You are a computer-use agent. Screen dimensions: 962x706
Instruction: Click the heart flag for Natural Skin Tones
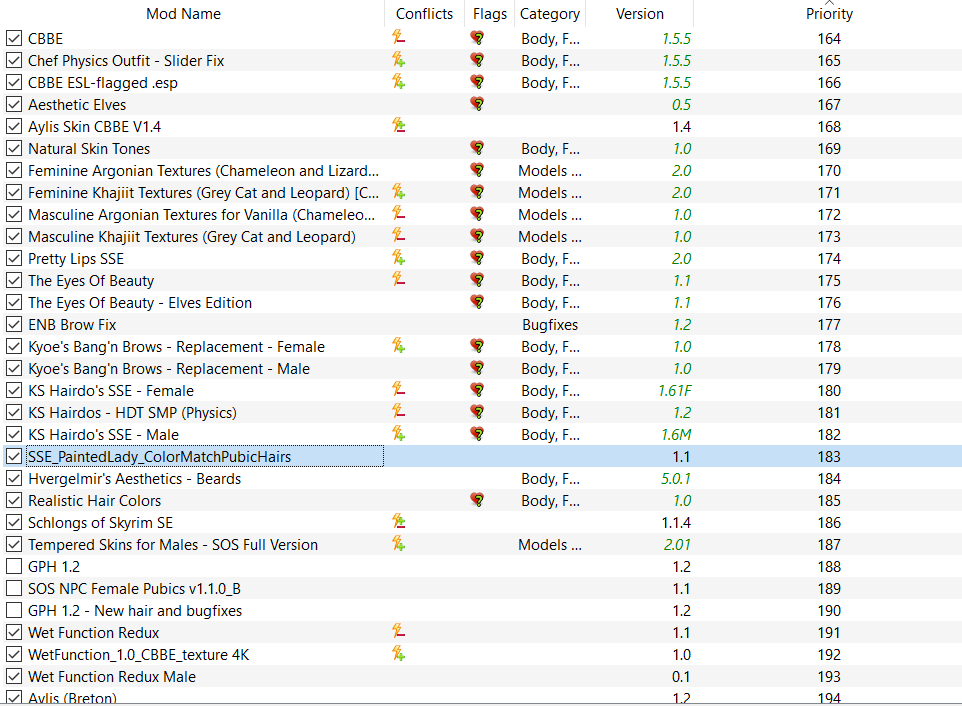coord(477,148)
